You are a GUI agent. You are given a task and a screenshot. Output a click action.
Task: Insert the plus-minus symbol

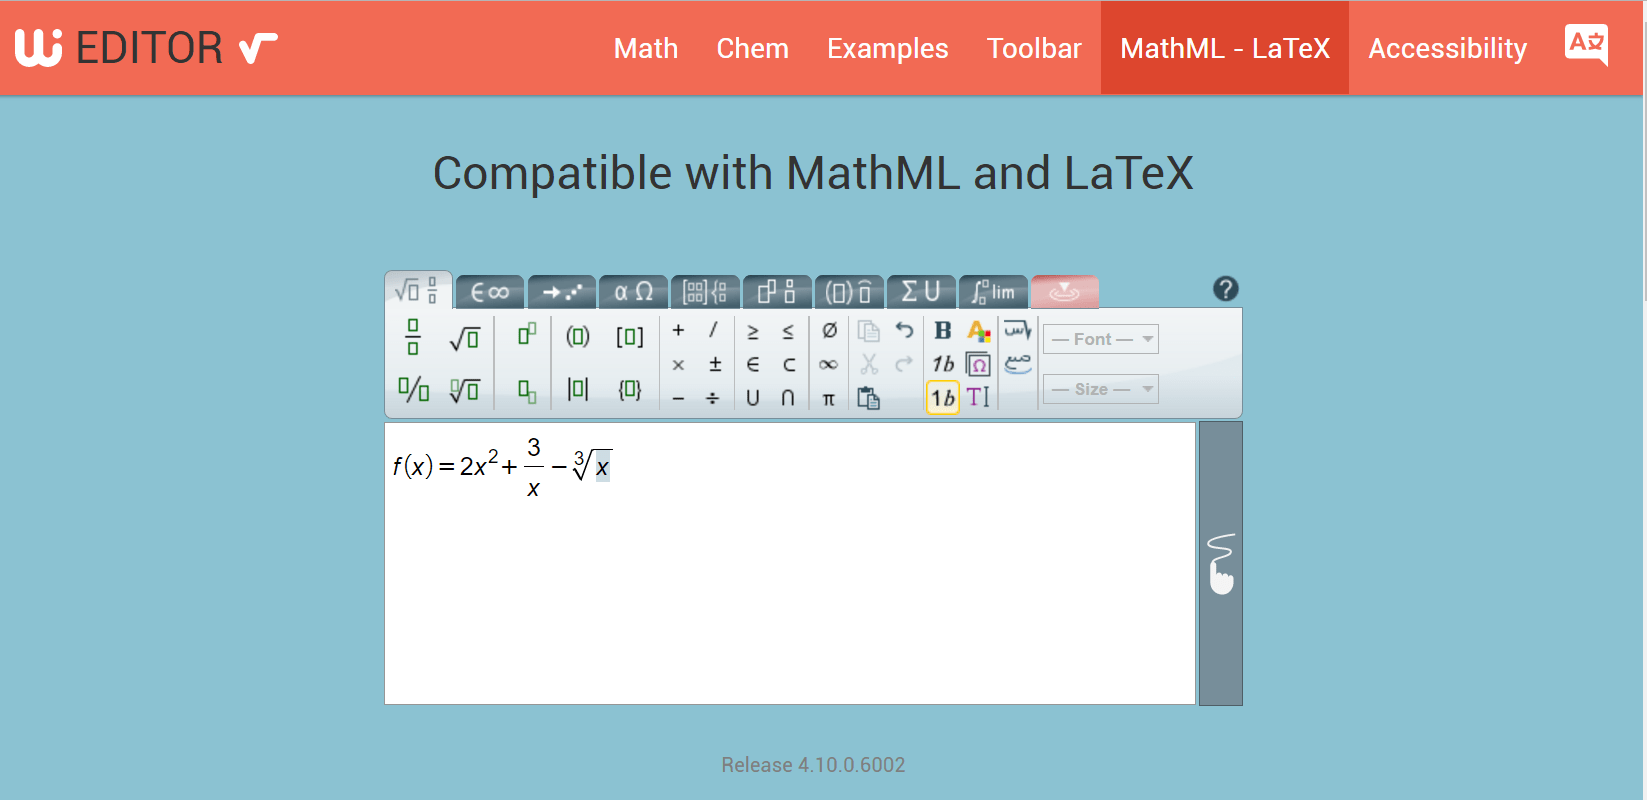714,364
